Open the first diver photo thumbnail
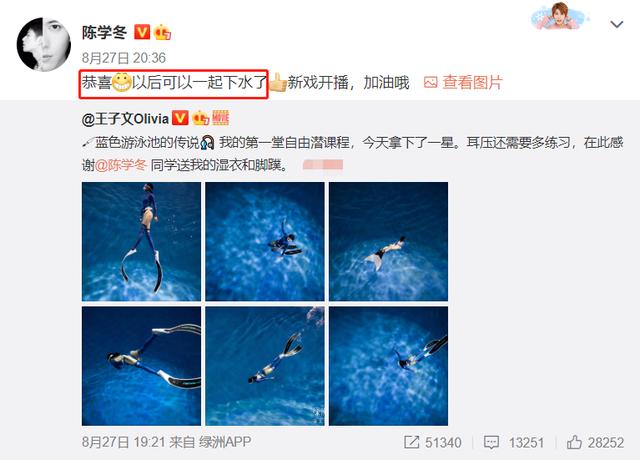This screenshot has width=640, height=460. tap(141, 241)
